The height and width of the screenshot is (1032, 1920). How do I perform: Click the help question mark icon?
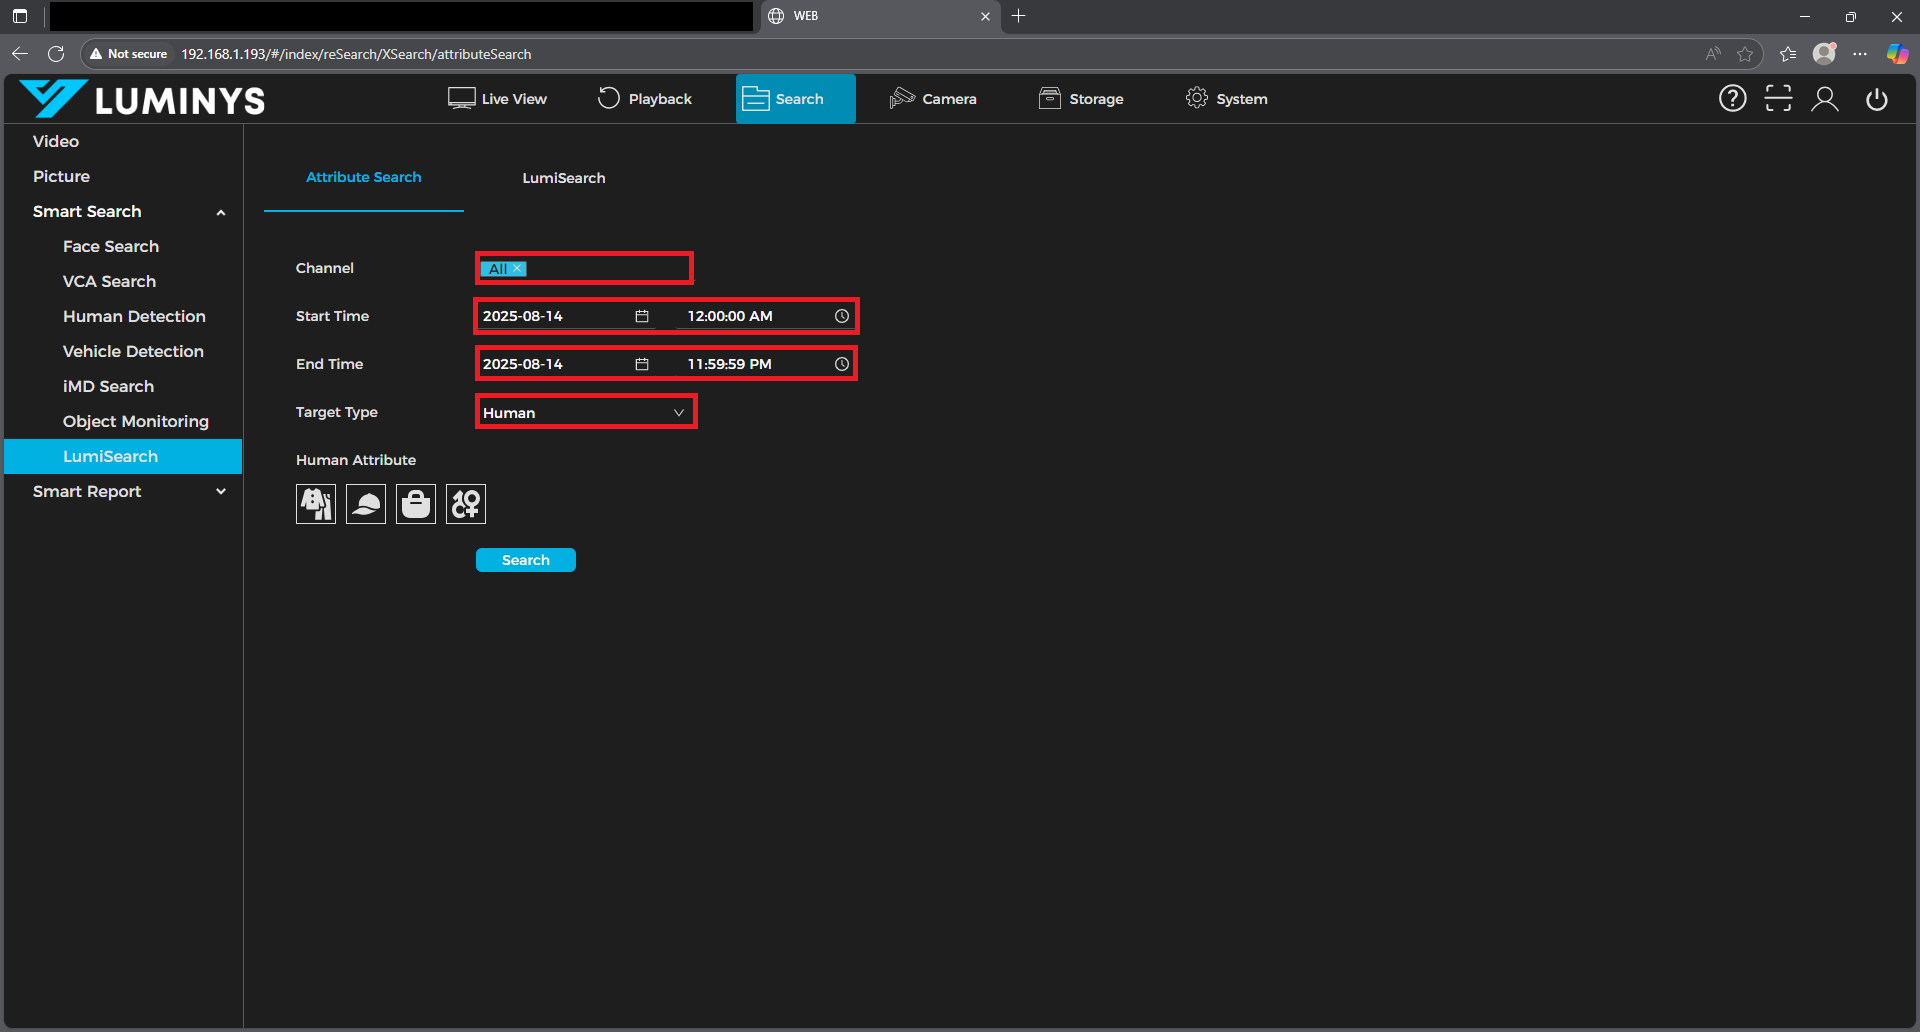click(1732, 99)
